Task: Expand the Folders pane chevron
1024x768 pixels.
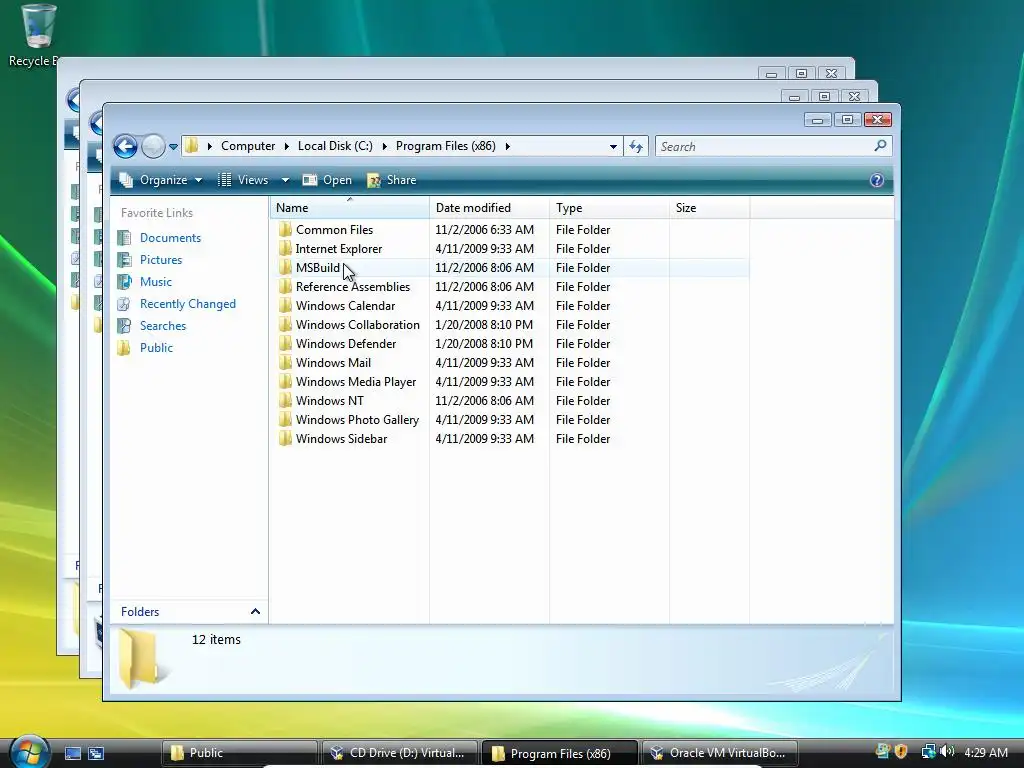Action: (255, 611)
